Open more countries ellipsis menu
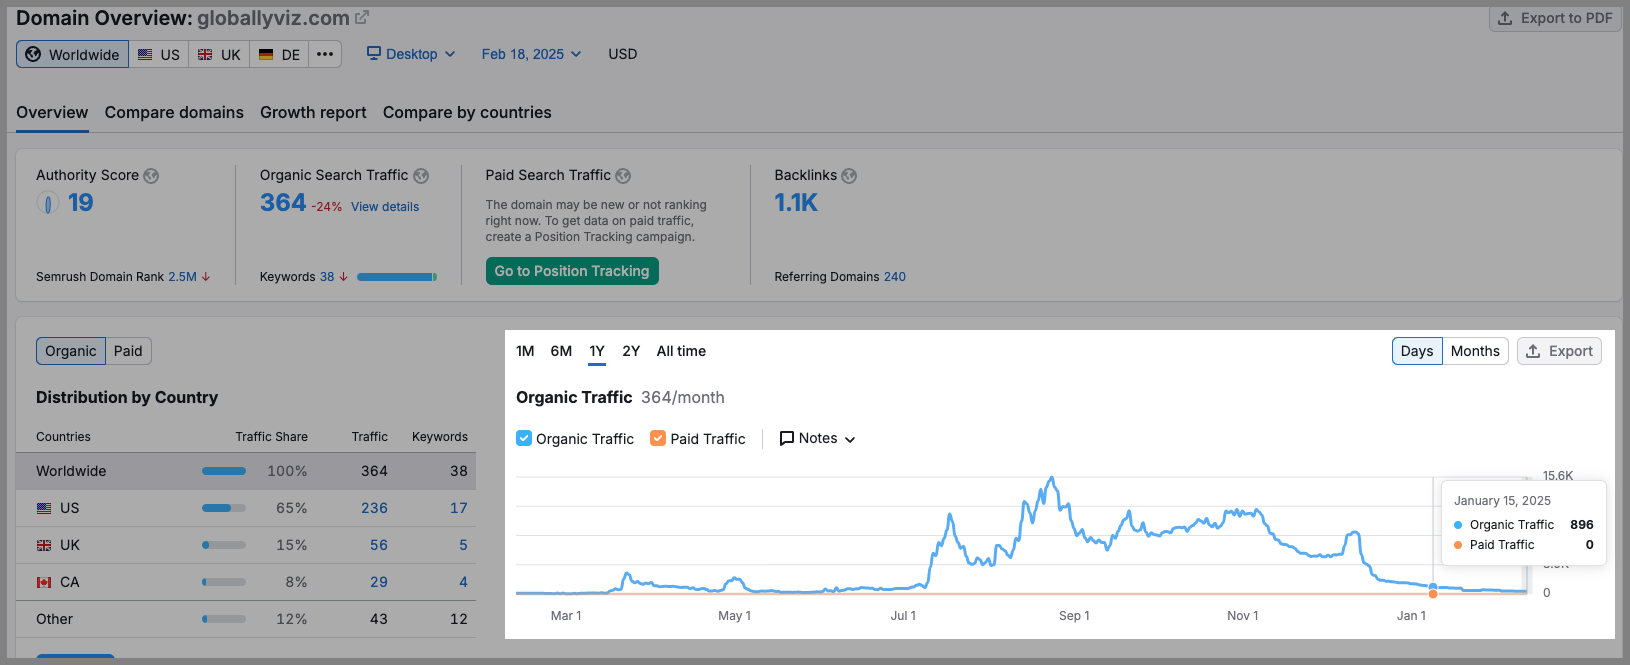Image resolution: width=1630 pixels, height=665 pixels. (325, 54)
